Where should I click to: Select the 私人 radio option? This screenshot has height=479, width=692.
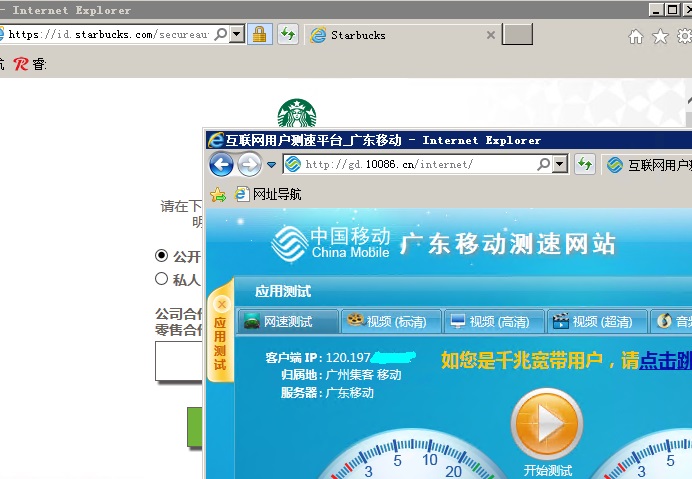pos(162,279)
